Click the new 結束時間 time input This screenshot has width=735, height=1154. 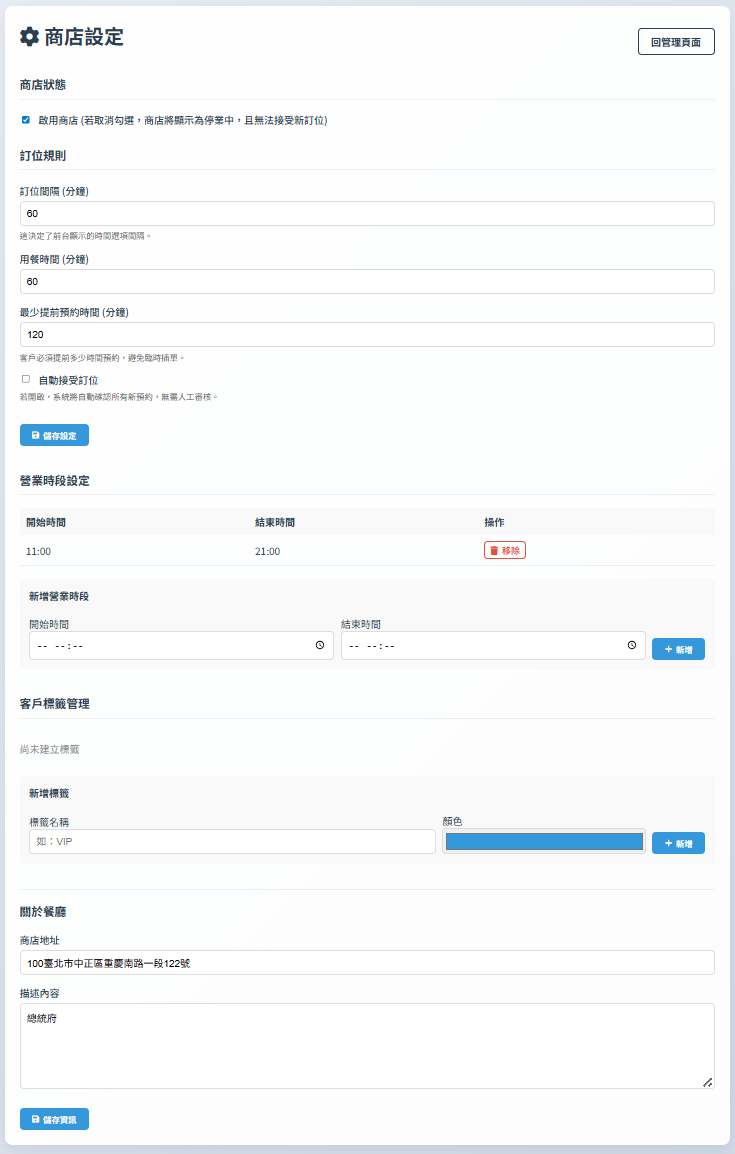pyautogui.click(x=493, y=645)
